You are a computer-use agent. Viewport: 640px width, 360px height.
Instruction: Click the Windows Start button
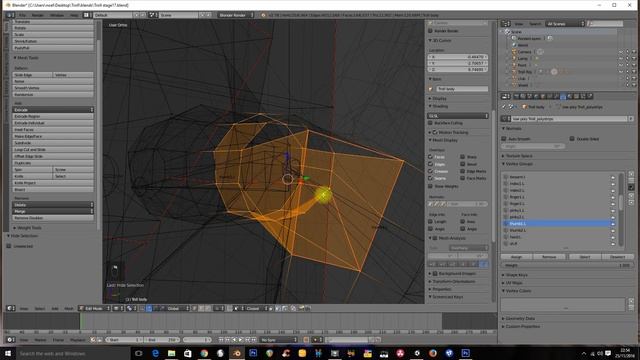point(8,353)
